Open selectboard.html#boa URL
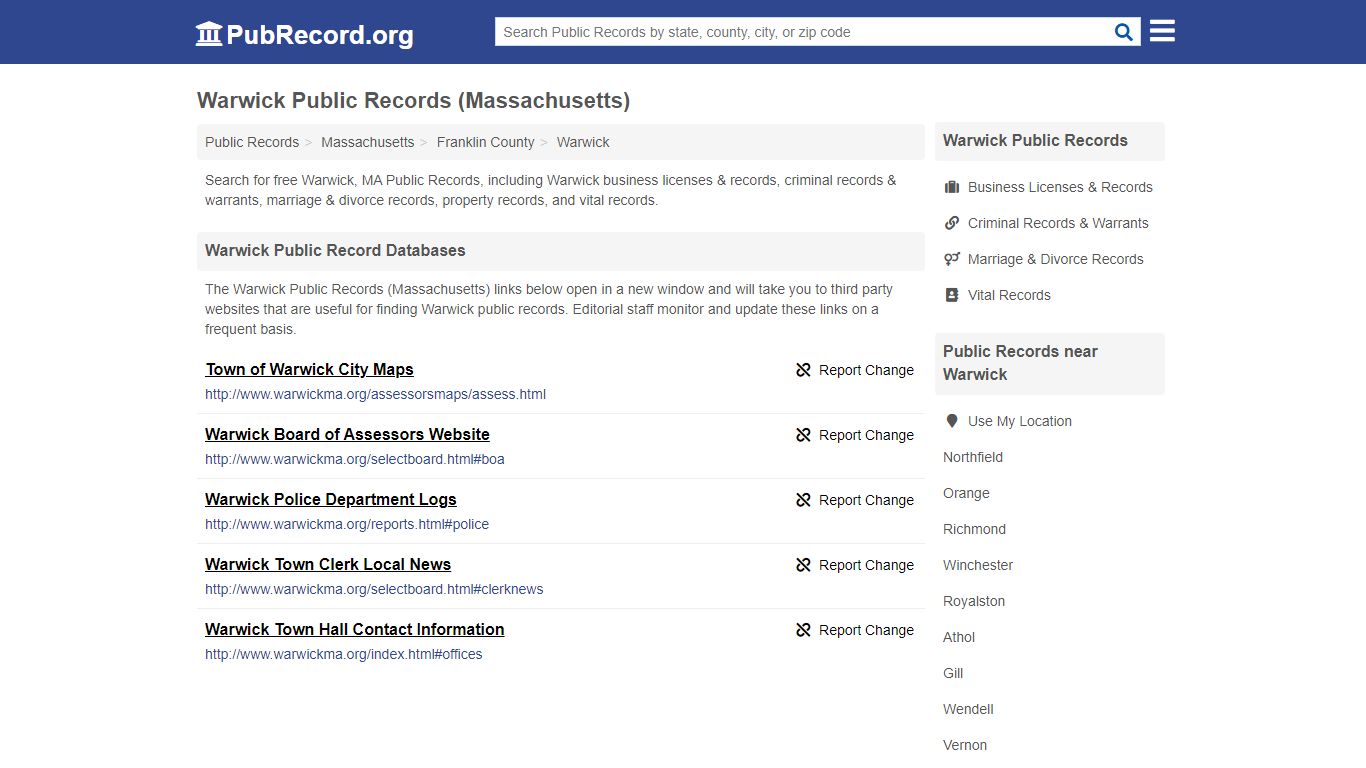Screen dimensions: 1366x768 point(355,459)
